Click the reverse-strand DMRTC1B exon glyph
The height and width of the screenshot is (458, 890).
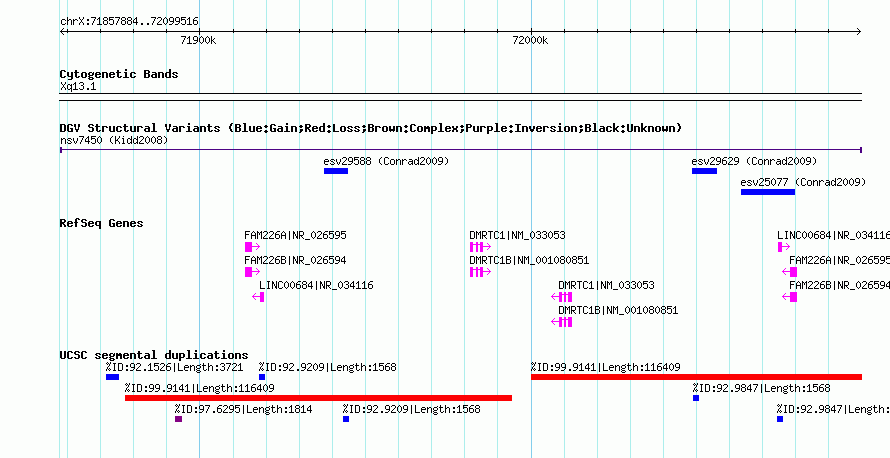[x=561, y=322]
